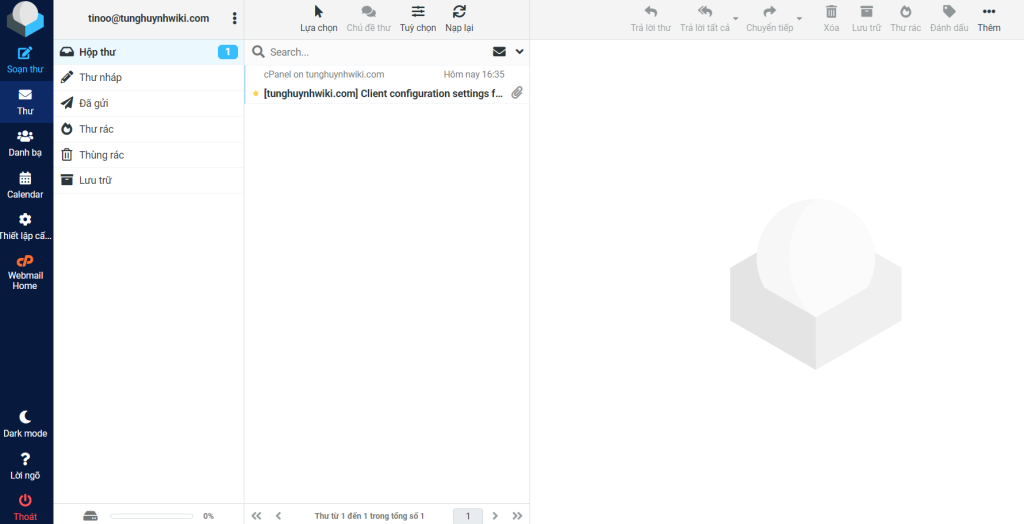Screen dimensions: 1024x524
Task: Click the Chủ đề thư threads button
Action: pos(368,18)
